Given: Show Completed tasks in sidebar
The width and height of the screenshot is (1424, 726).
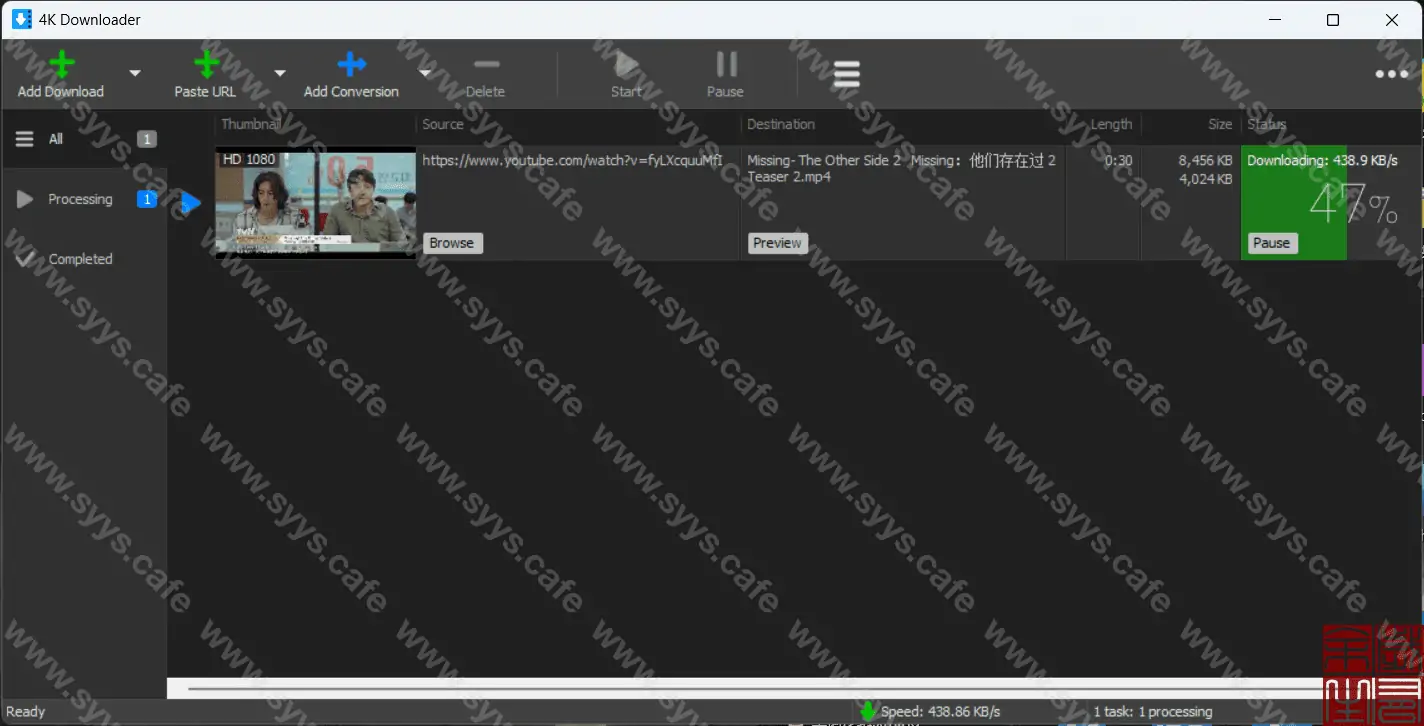Looking at the screenshot, I should [x=80, y=260].
